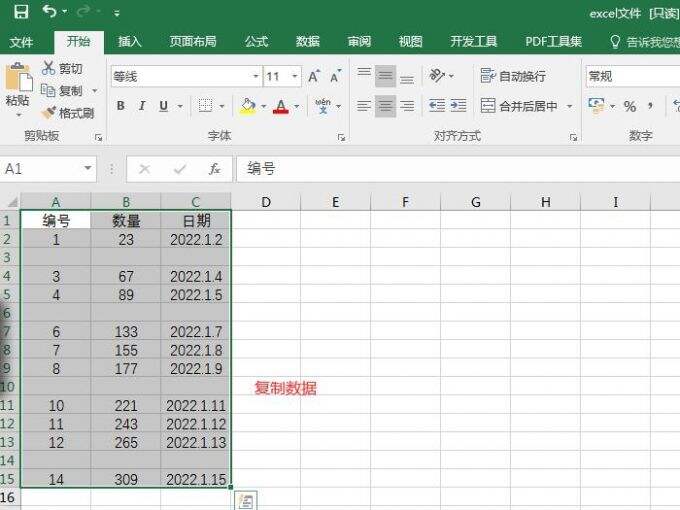Toggle Italic formatting
The width and height of the screenshot is (680, 510).
pyautogui.click(x=141, y=106)
